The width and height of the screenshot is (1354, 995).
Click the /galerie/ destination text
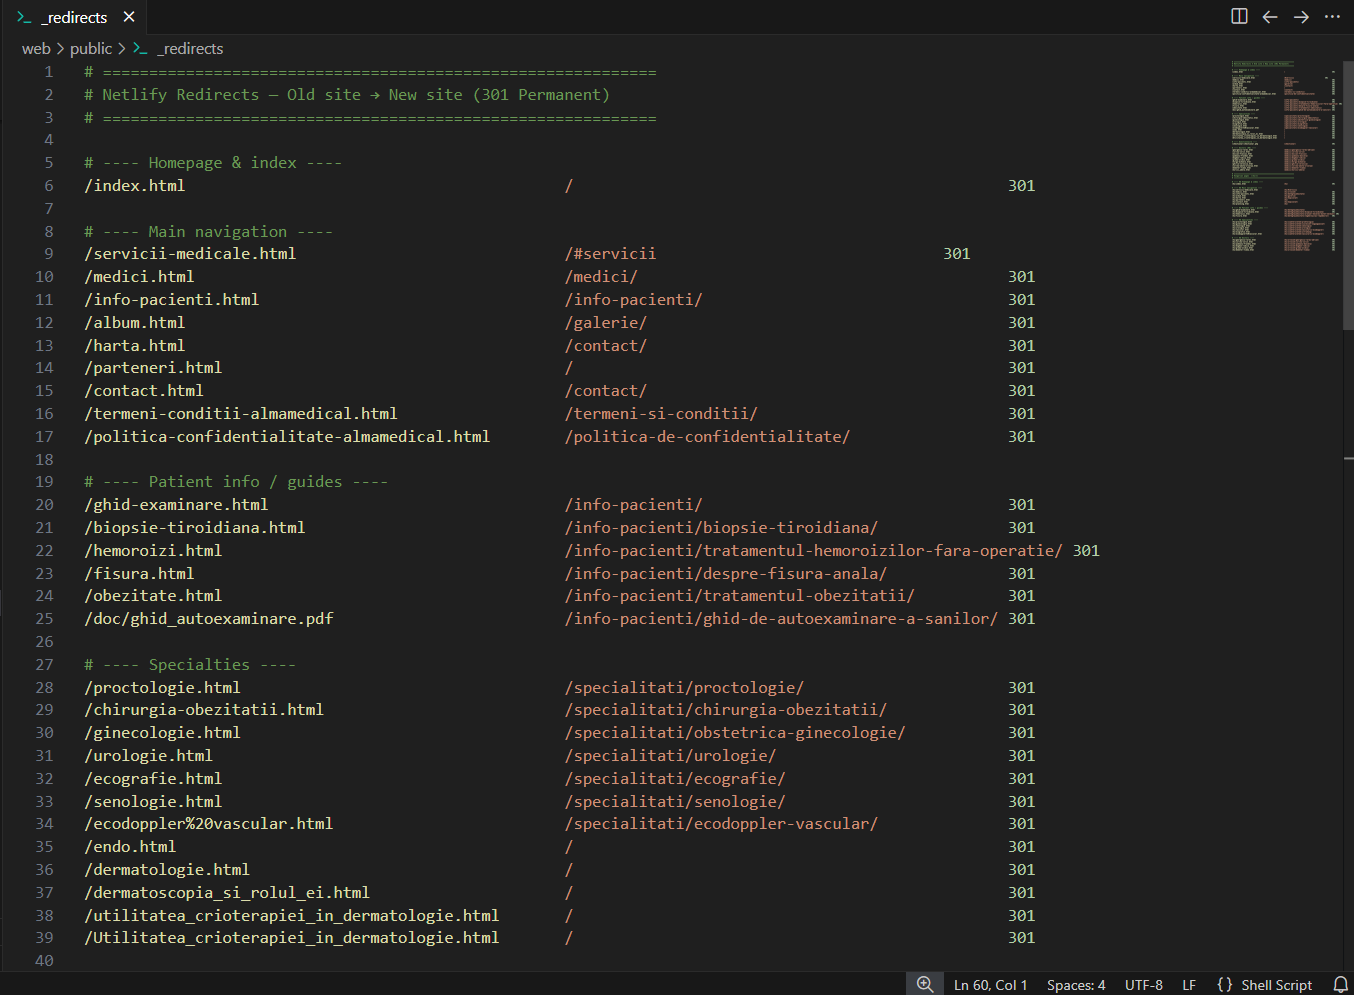coord(606,323)
